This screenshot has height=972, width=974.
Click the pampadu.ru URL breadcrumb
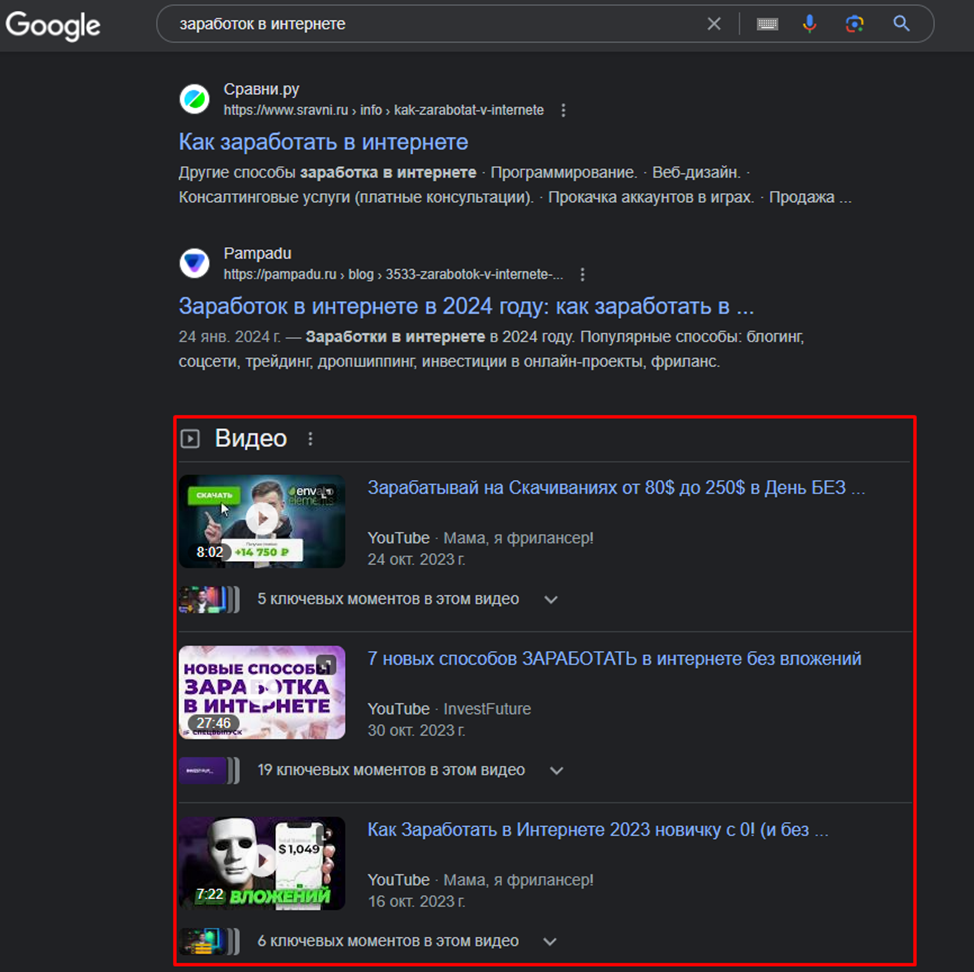point(393,275)
